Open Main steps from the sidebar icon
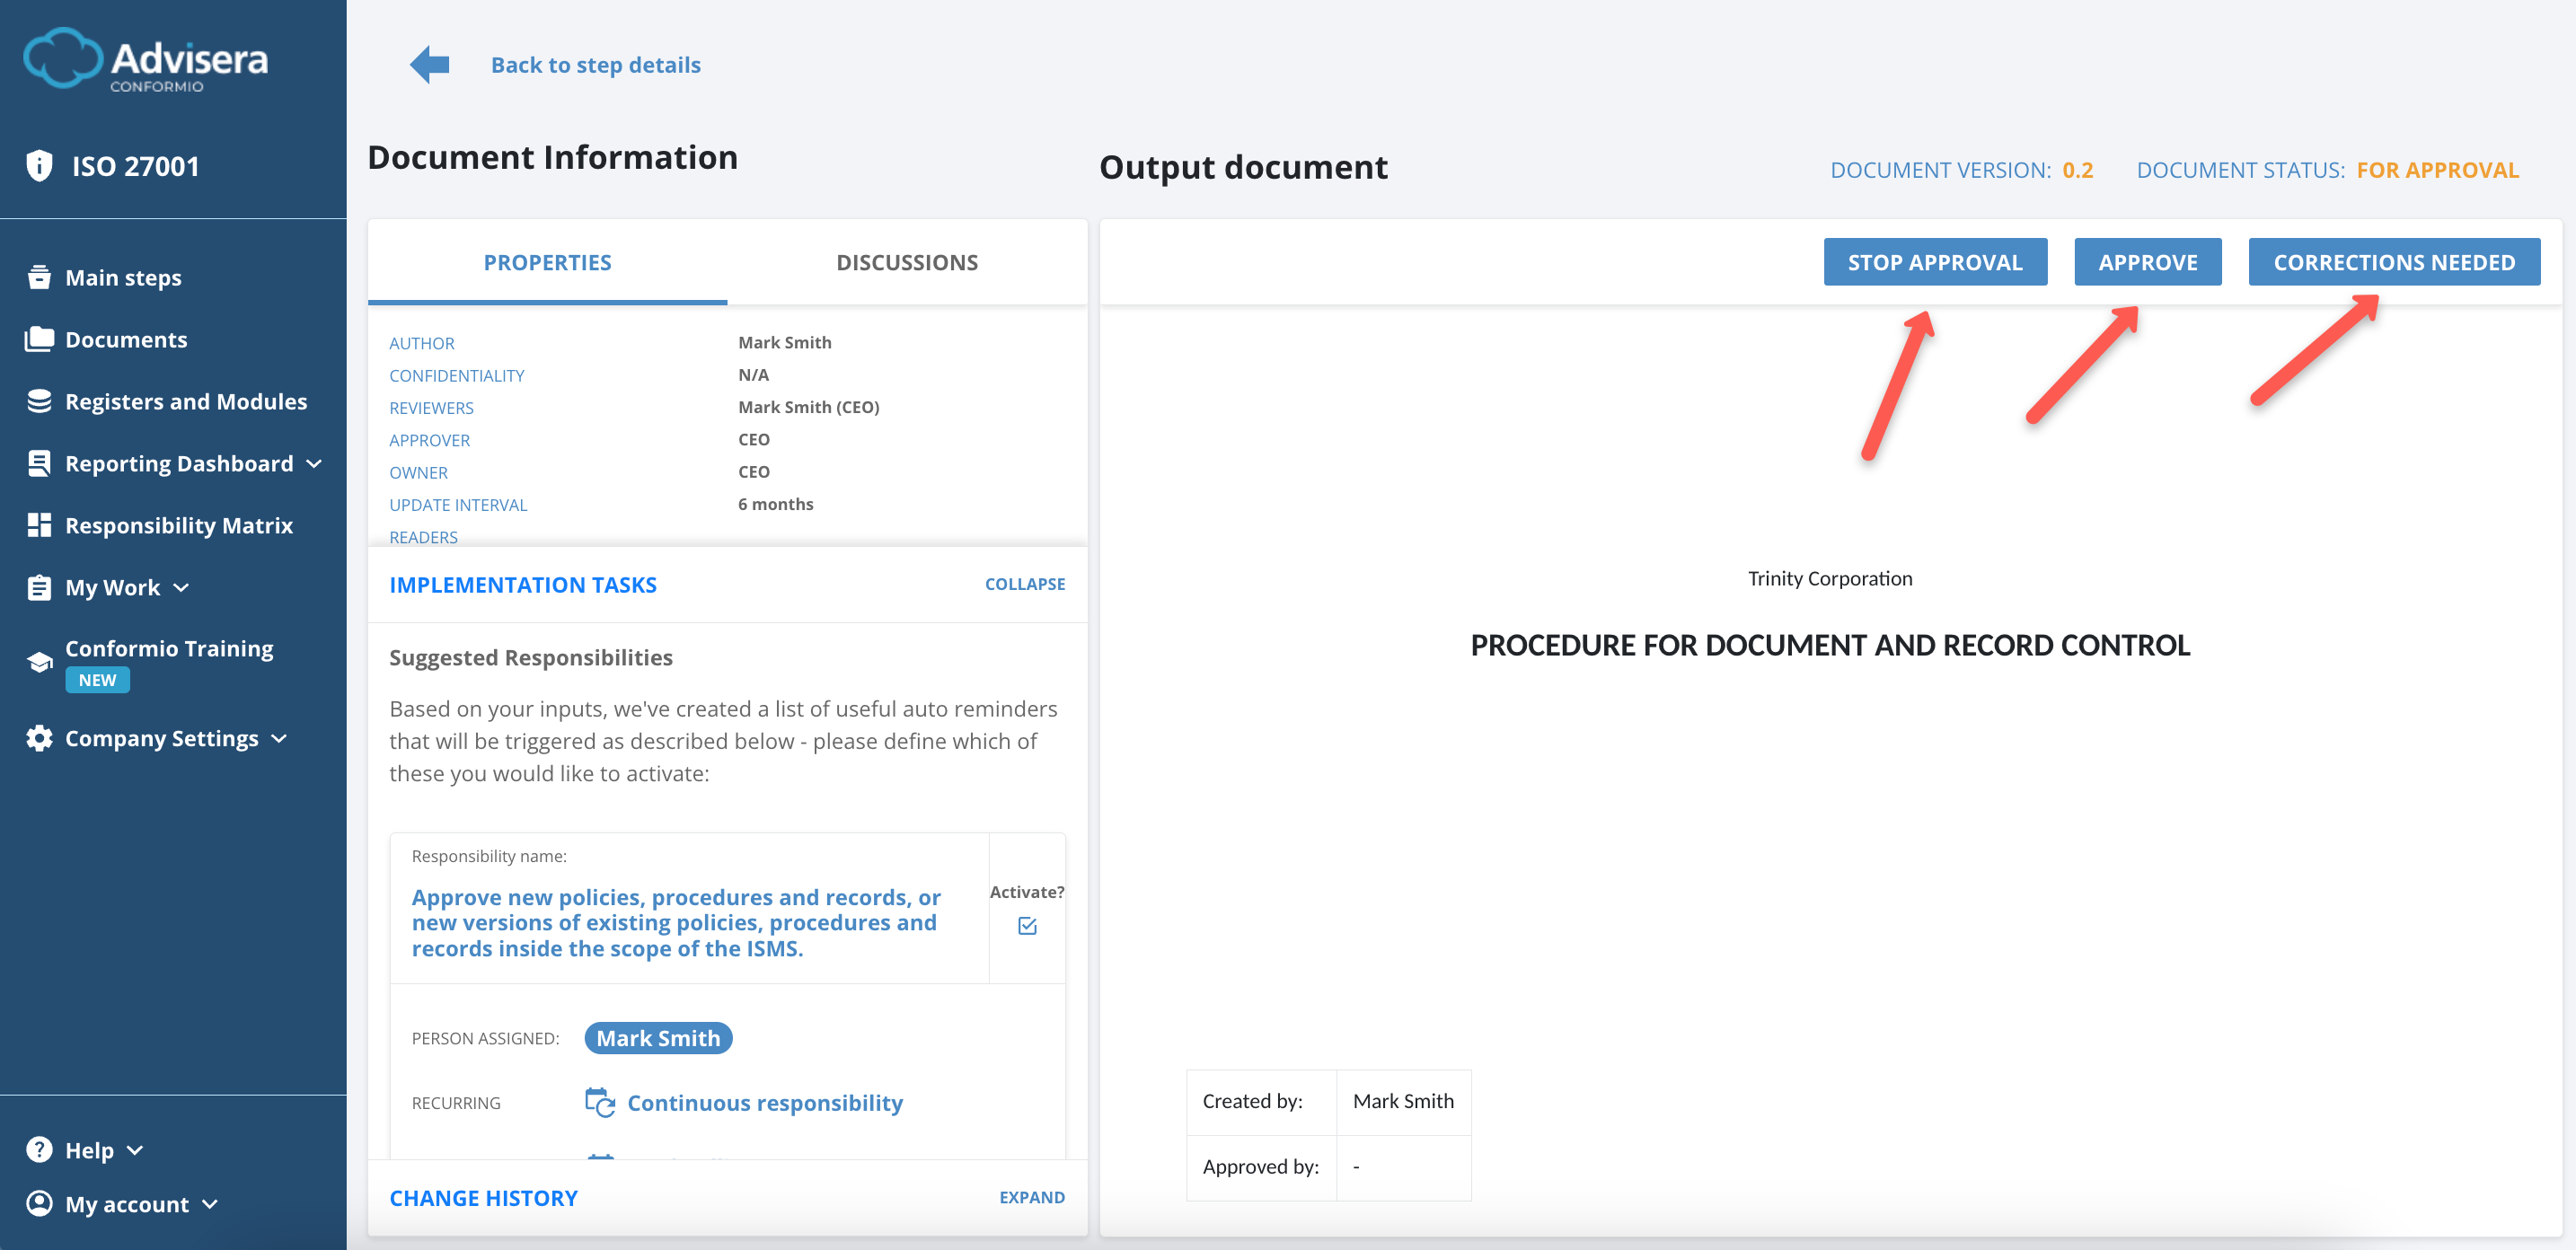Viewport: 2576px width, 1250px height. [39, 277]
